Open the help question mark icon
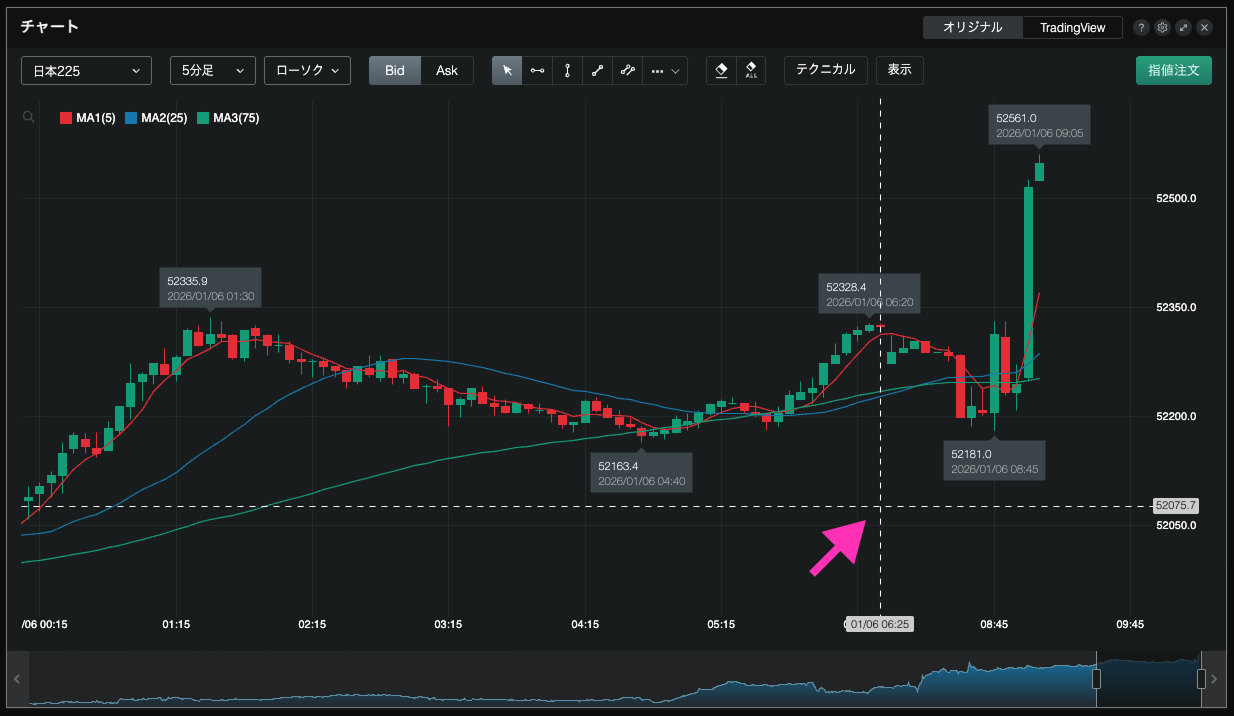This screenshot has height=716, width=1234. [x=1141, y=28]
